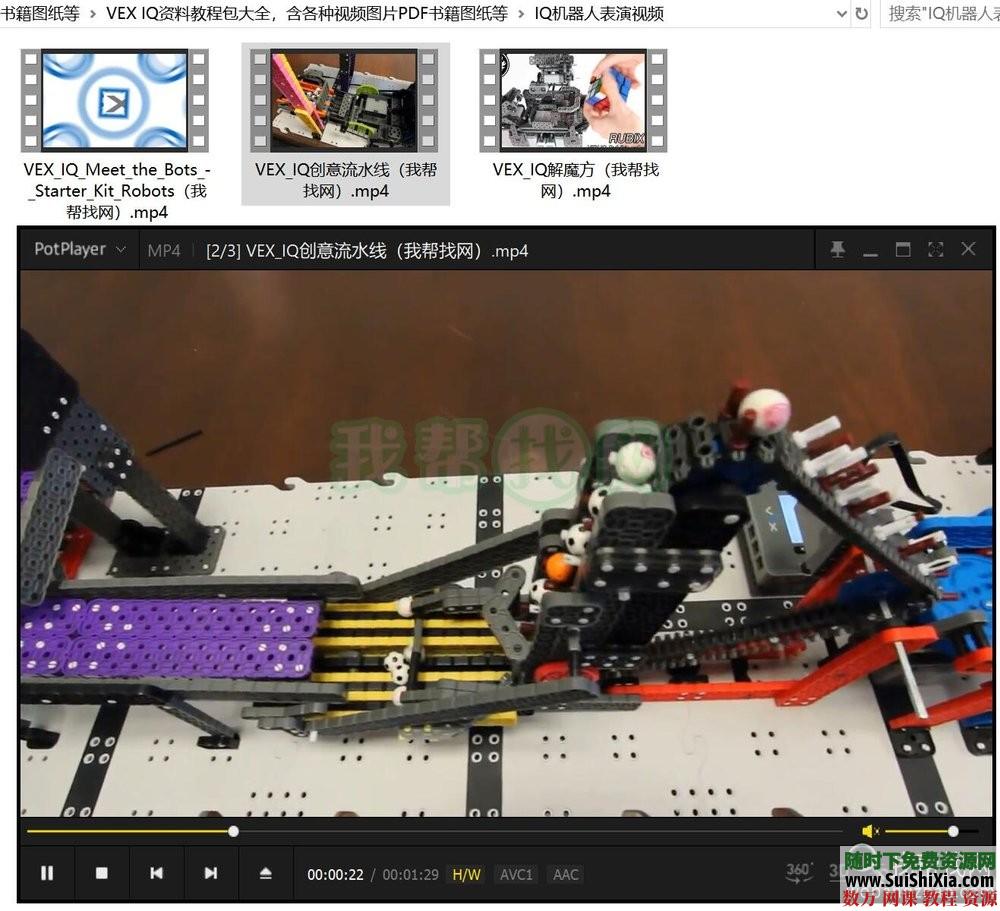Skip to the previous video file
This screenshot has width=1000, height=911.
[x=156, y=873]
